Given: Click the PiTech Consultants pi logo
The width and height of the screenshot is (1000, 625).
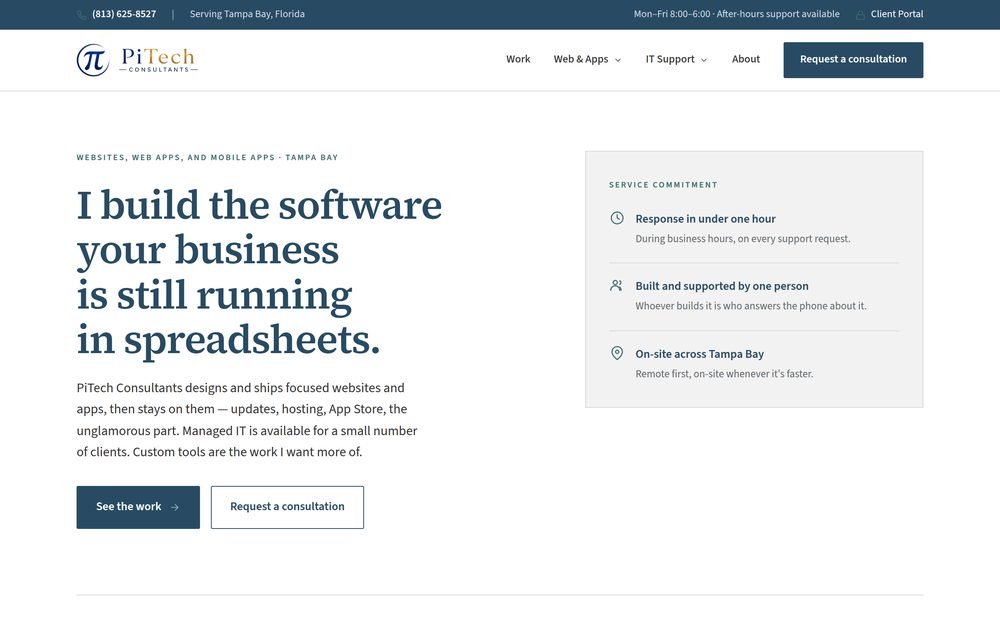Looking at the screenshot, I should 93,60.
